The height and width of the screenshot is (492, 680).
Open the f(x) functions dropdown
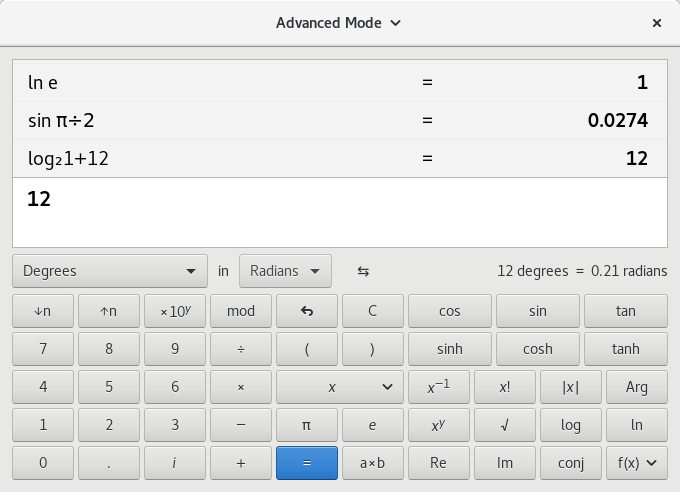tap(636, 463)
